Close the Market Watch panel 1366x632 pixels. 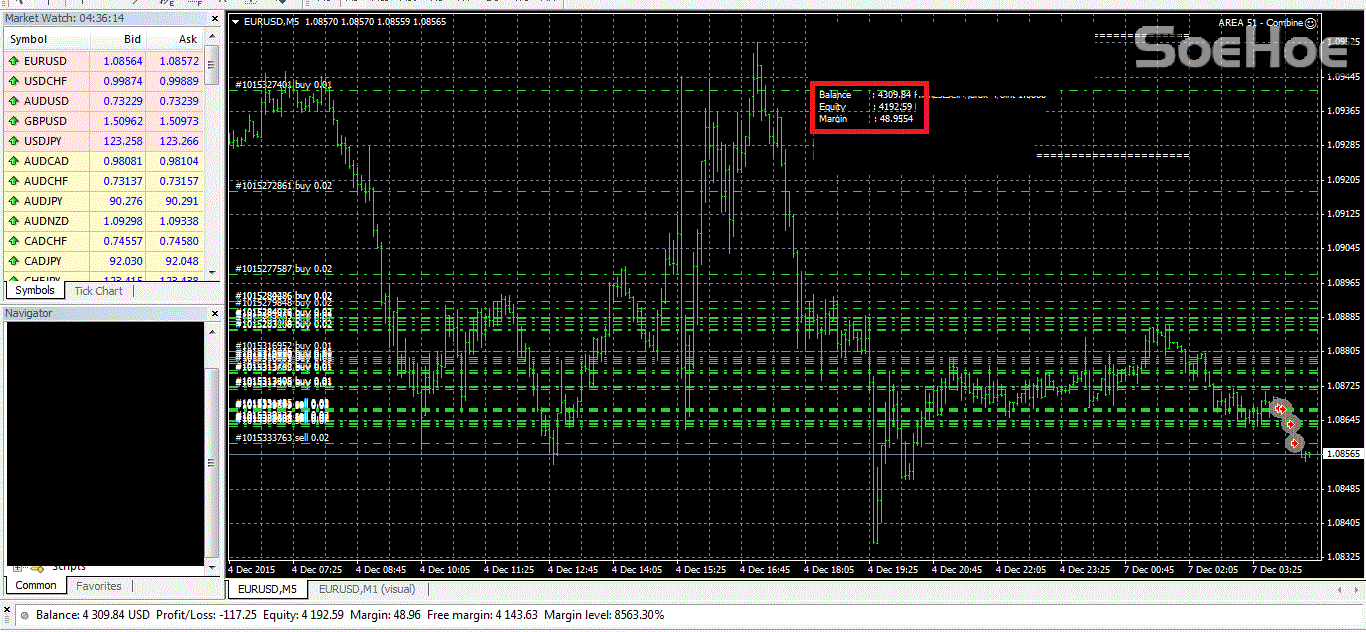213,18
